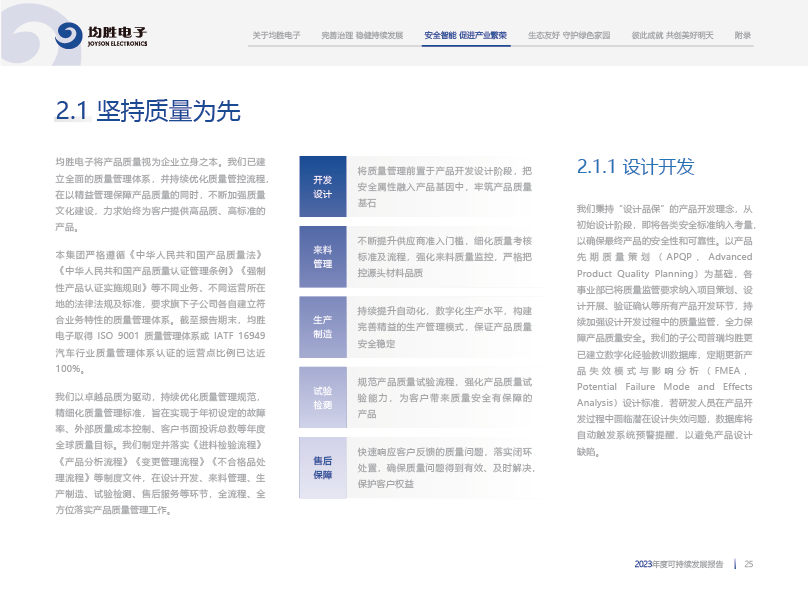Go to 生态友好 守护绿色家园 tab
Image resolution: width=809 pixels, height=596 pixels.
pyautogui.click(x=568, y=35)
